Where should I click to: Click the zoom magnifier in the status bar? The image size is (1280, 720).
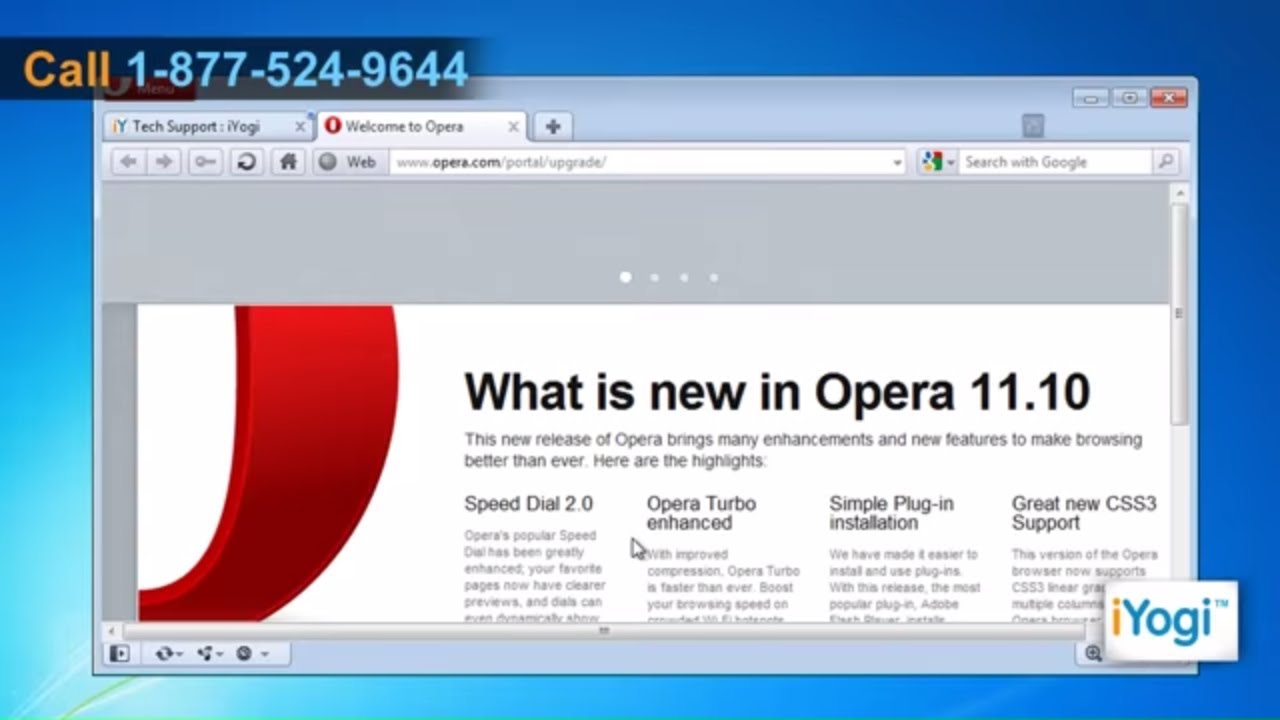(x=1093, y=653)
